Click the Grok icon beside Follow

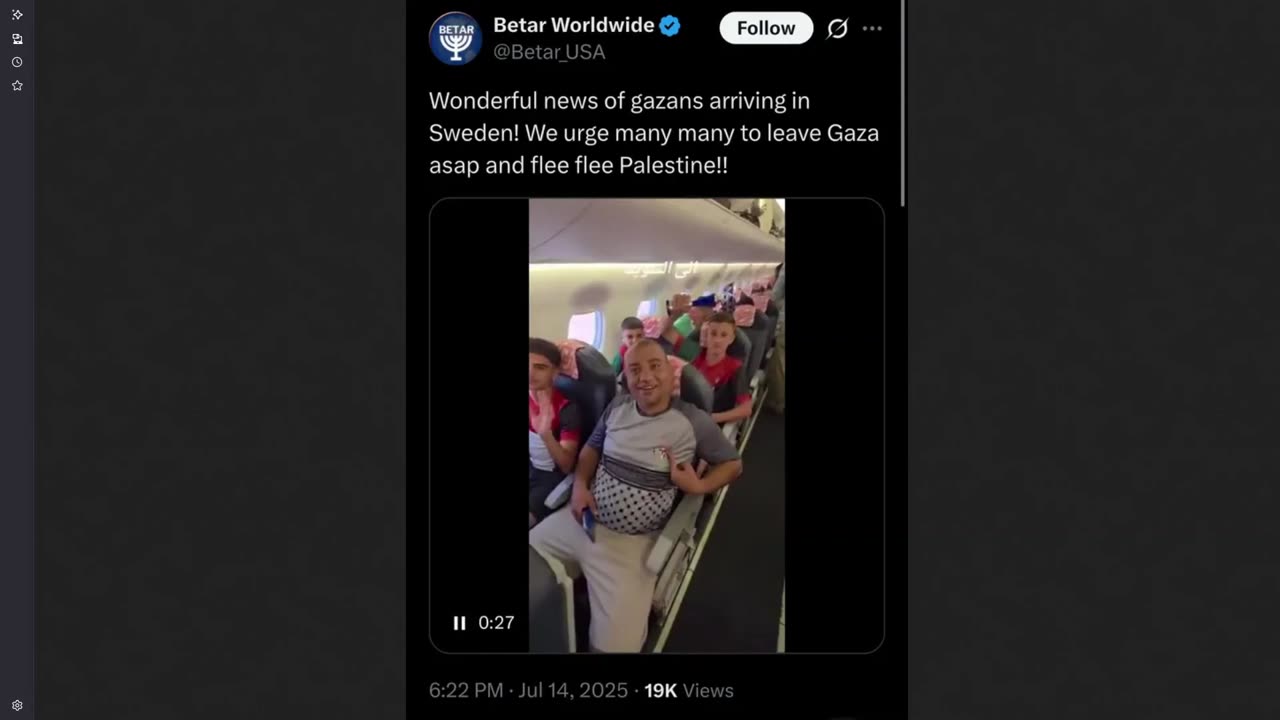click(x=837, y=29)
